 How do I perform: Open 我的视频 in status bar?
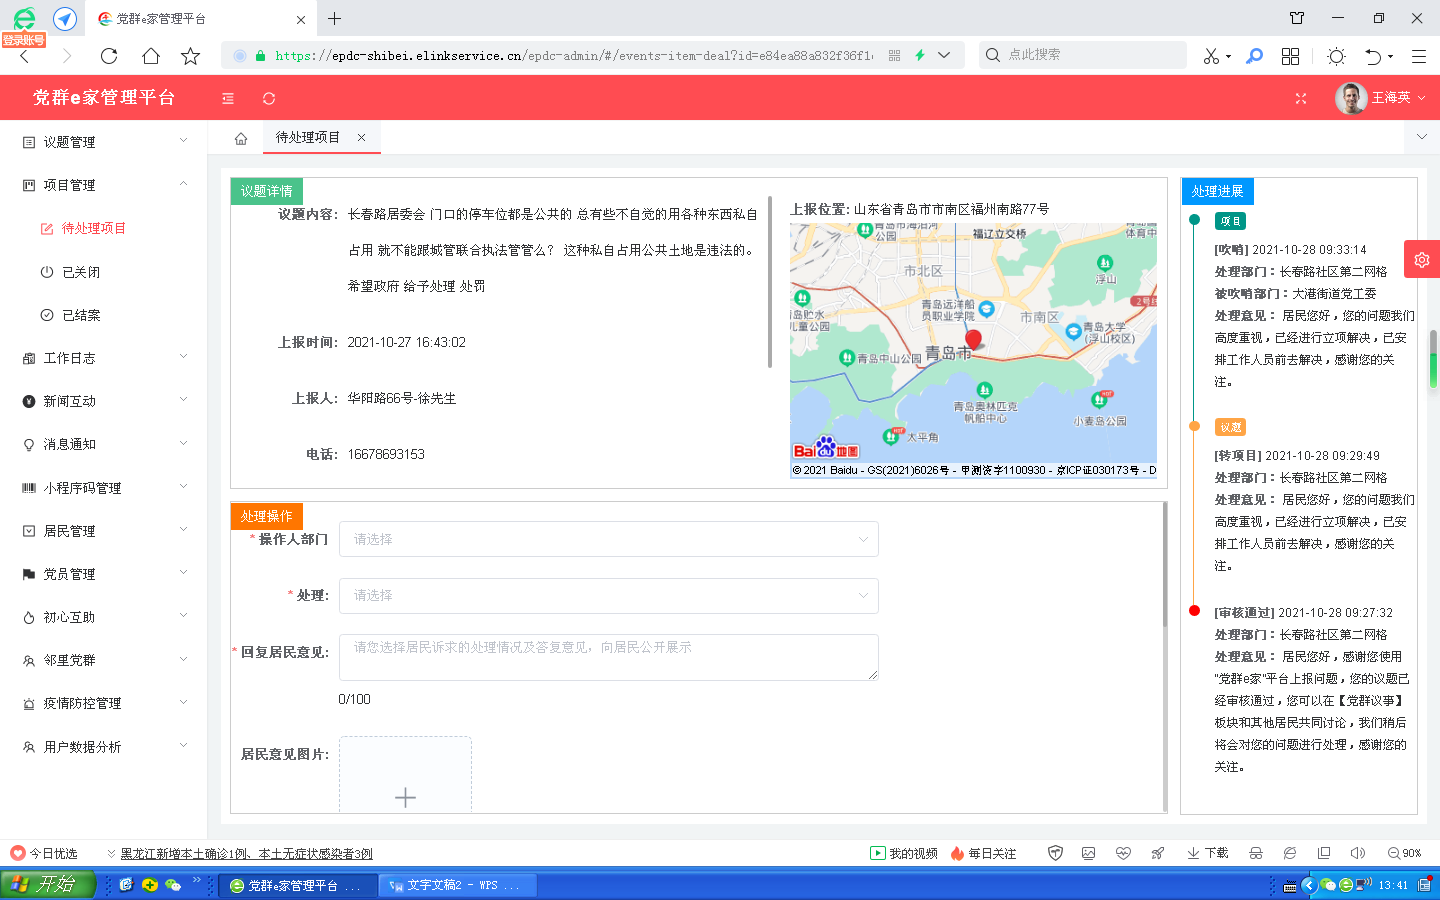(x=904, y=853)
